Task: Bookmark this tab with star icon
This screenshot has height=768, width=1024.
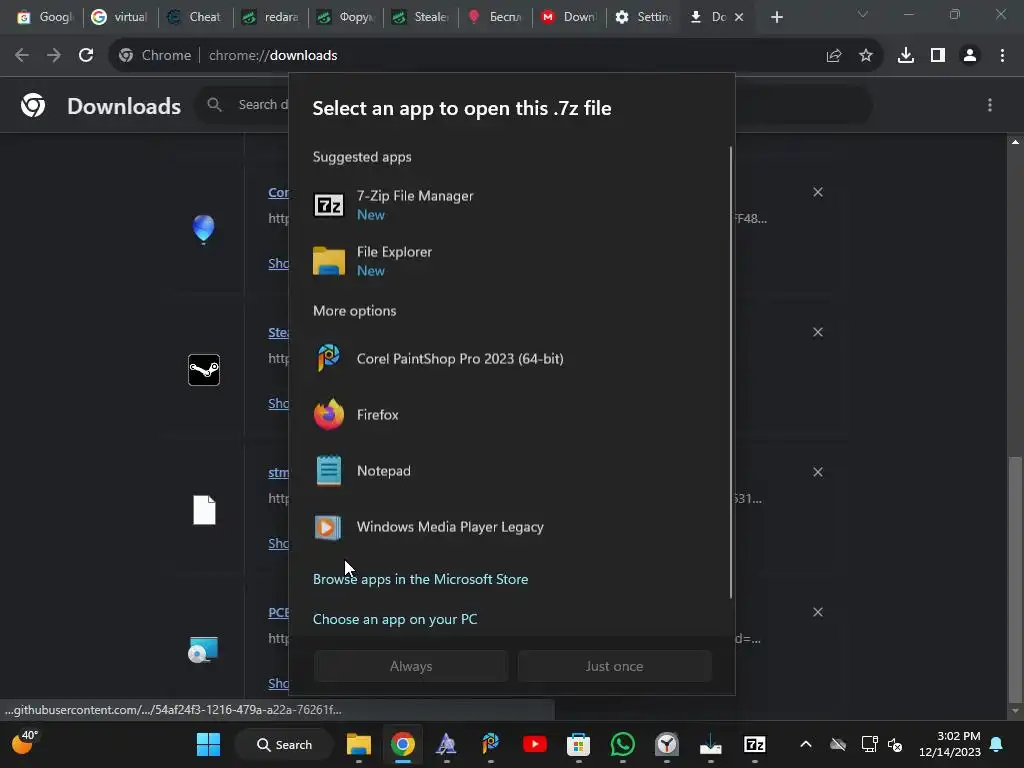Action: (866, 56)
